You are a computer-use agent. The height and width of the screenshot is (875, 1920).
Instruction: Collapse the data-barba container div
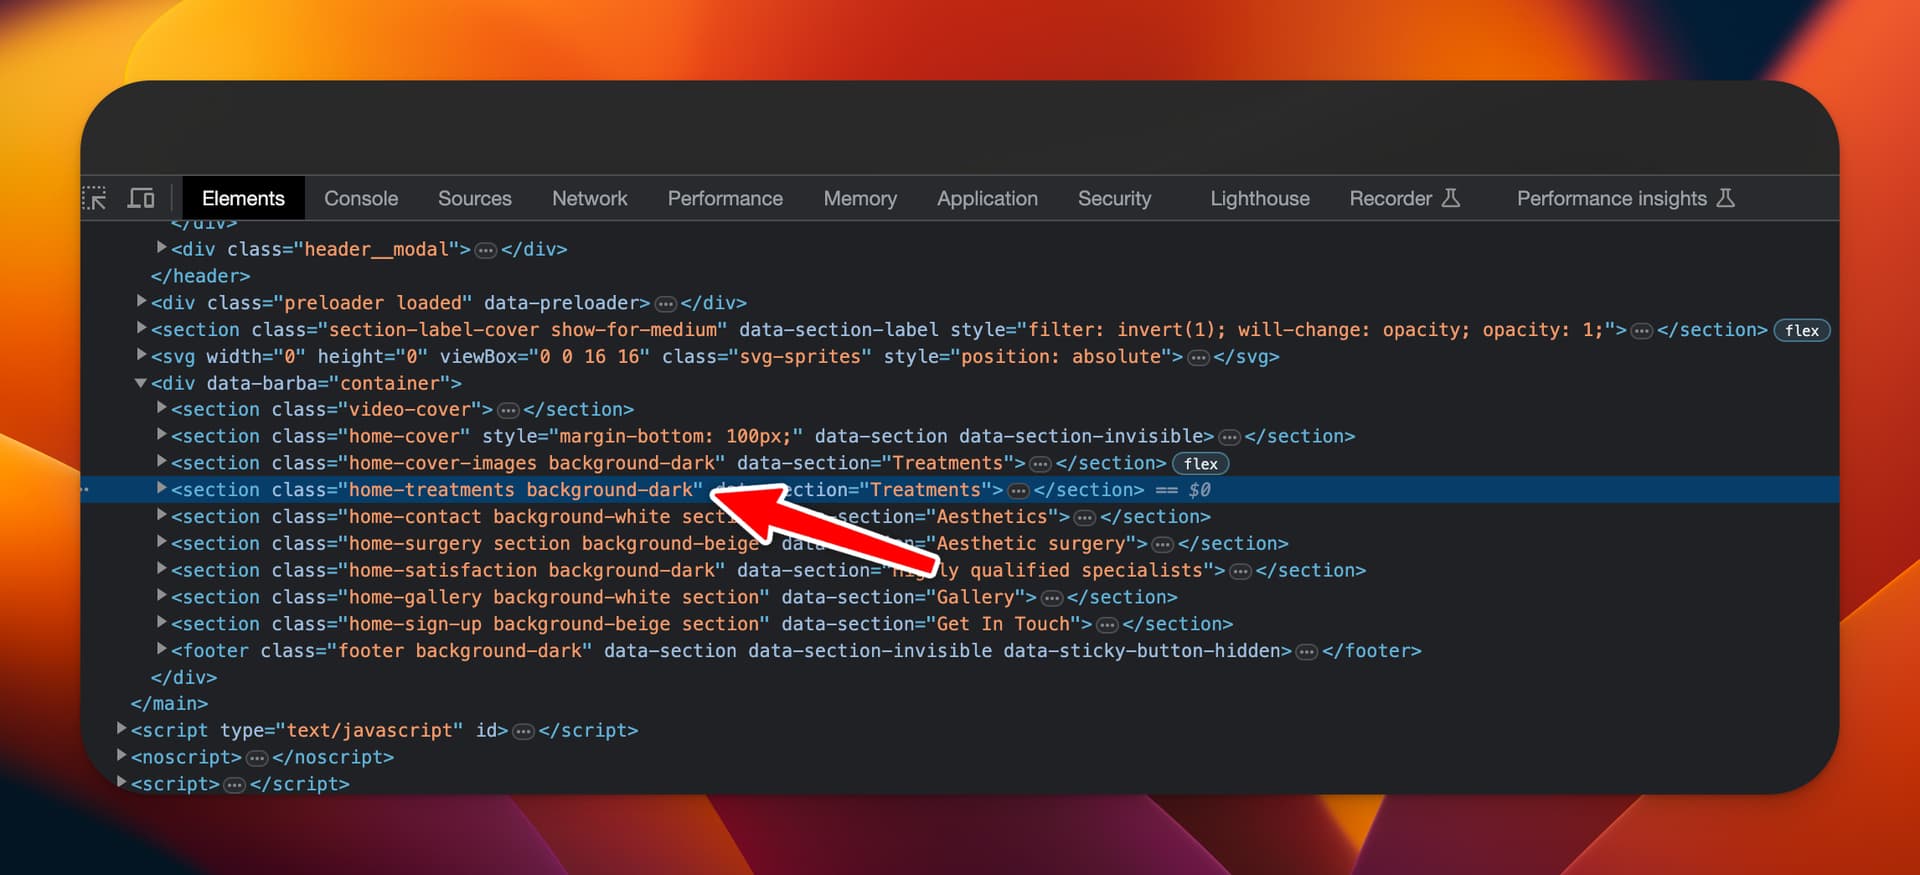pos(142,382)
